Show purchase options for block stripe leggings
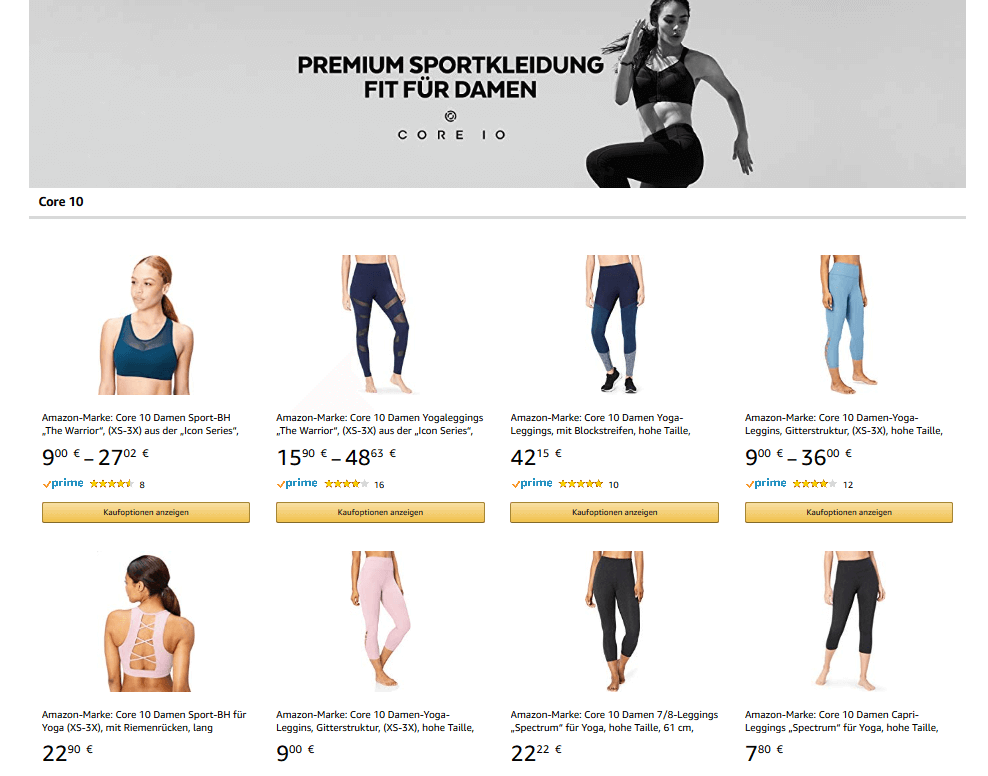This screenshot has width=988, height=776. [614, 512]
